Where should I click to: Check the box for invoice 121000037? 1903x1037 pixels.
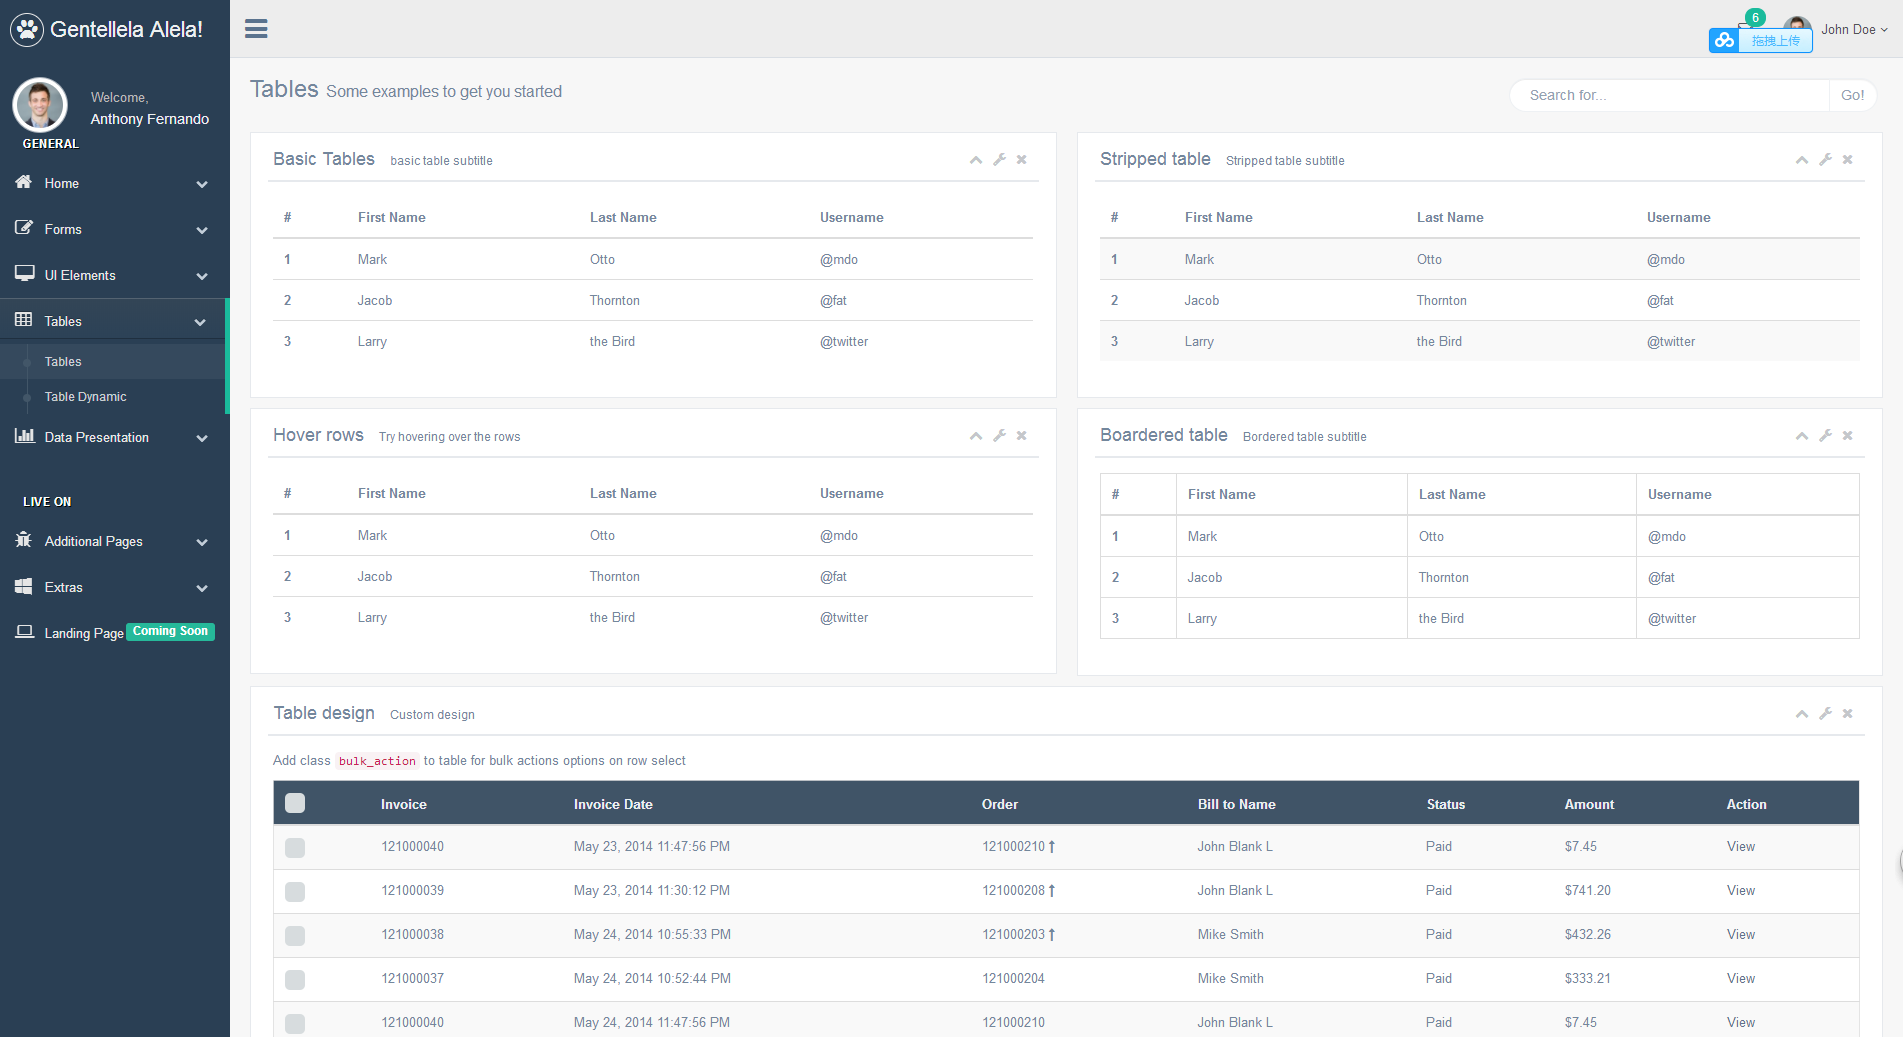(295, 979)
